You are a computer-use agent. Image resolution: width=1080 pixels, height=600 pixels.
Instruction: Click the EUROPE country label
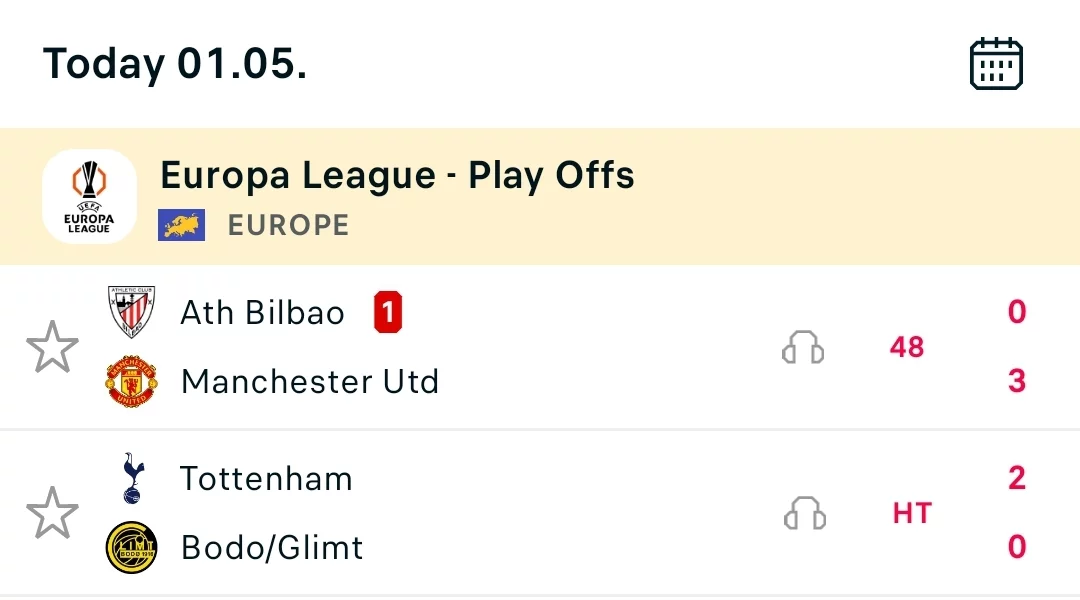pos(288,225)
